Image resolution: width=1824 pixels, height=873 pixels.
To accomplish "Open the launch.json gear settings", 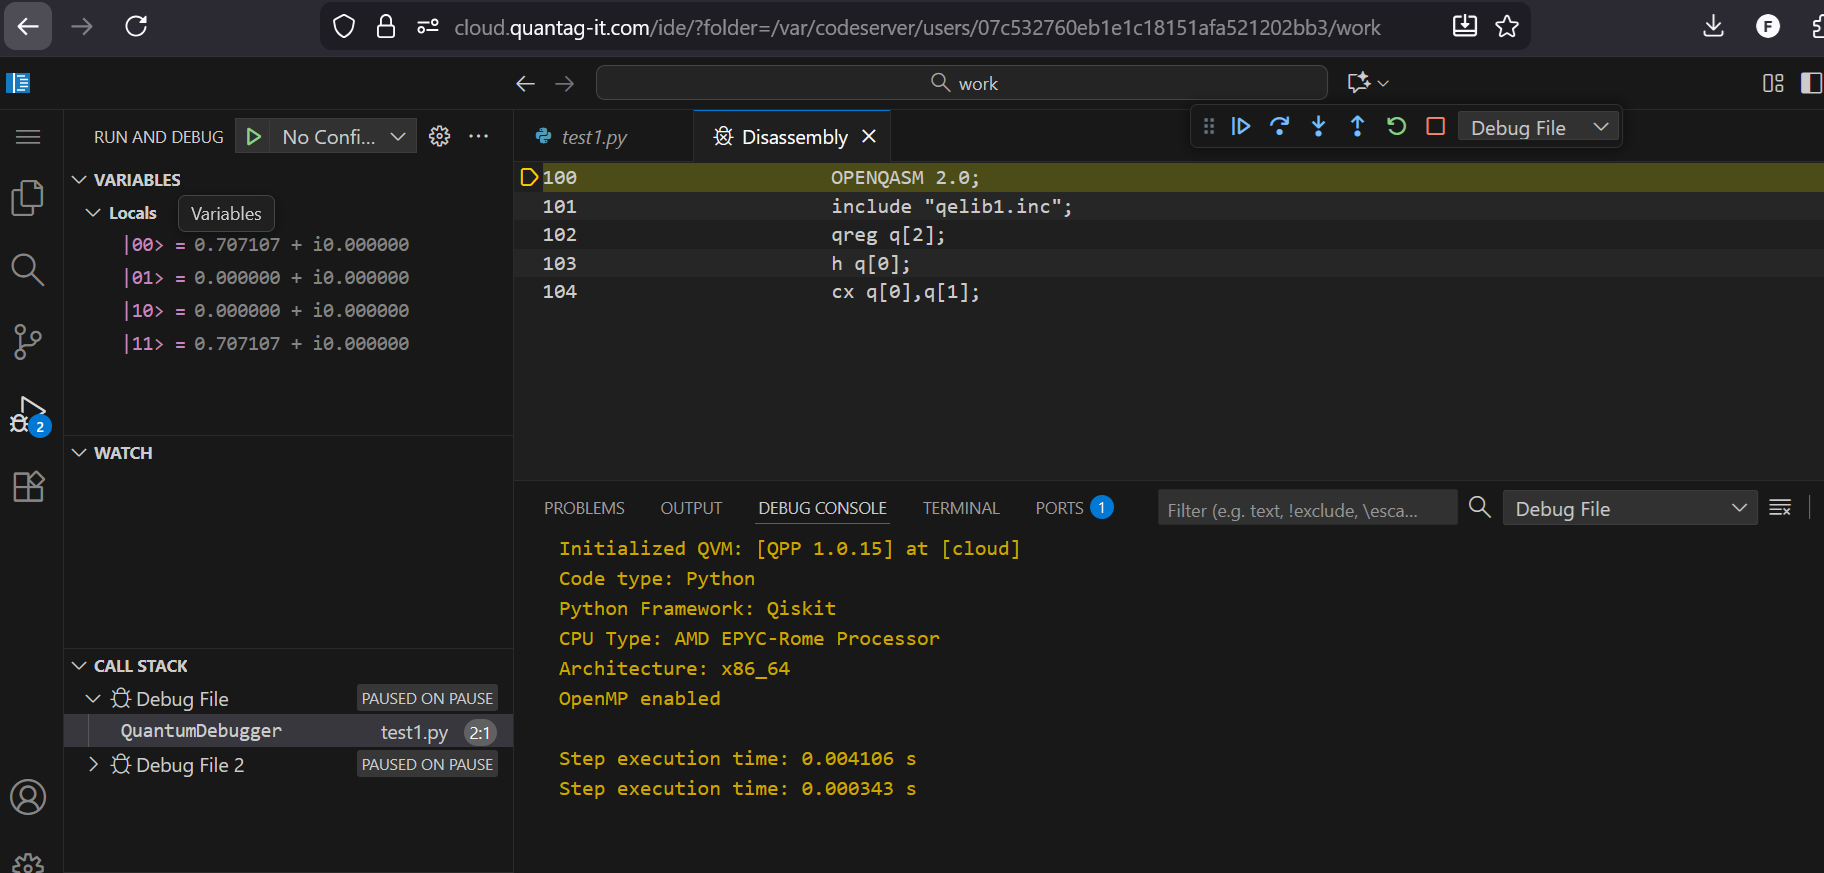I will point(439,137).
